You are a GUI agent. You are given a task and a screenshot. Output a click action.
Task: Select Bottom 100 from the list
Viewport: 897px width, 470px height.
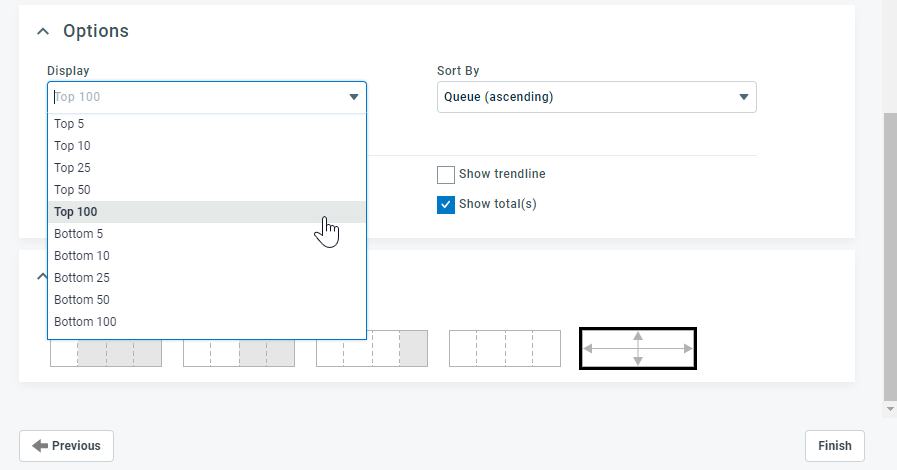tap(85, 322)
